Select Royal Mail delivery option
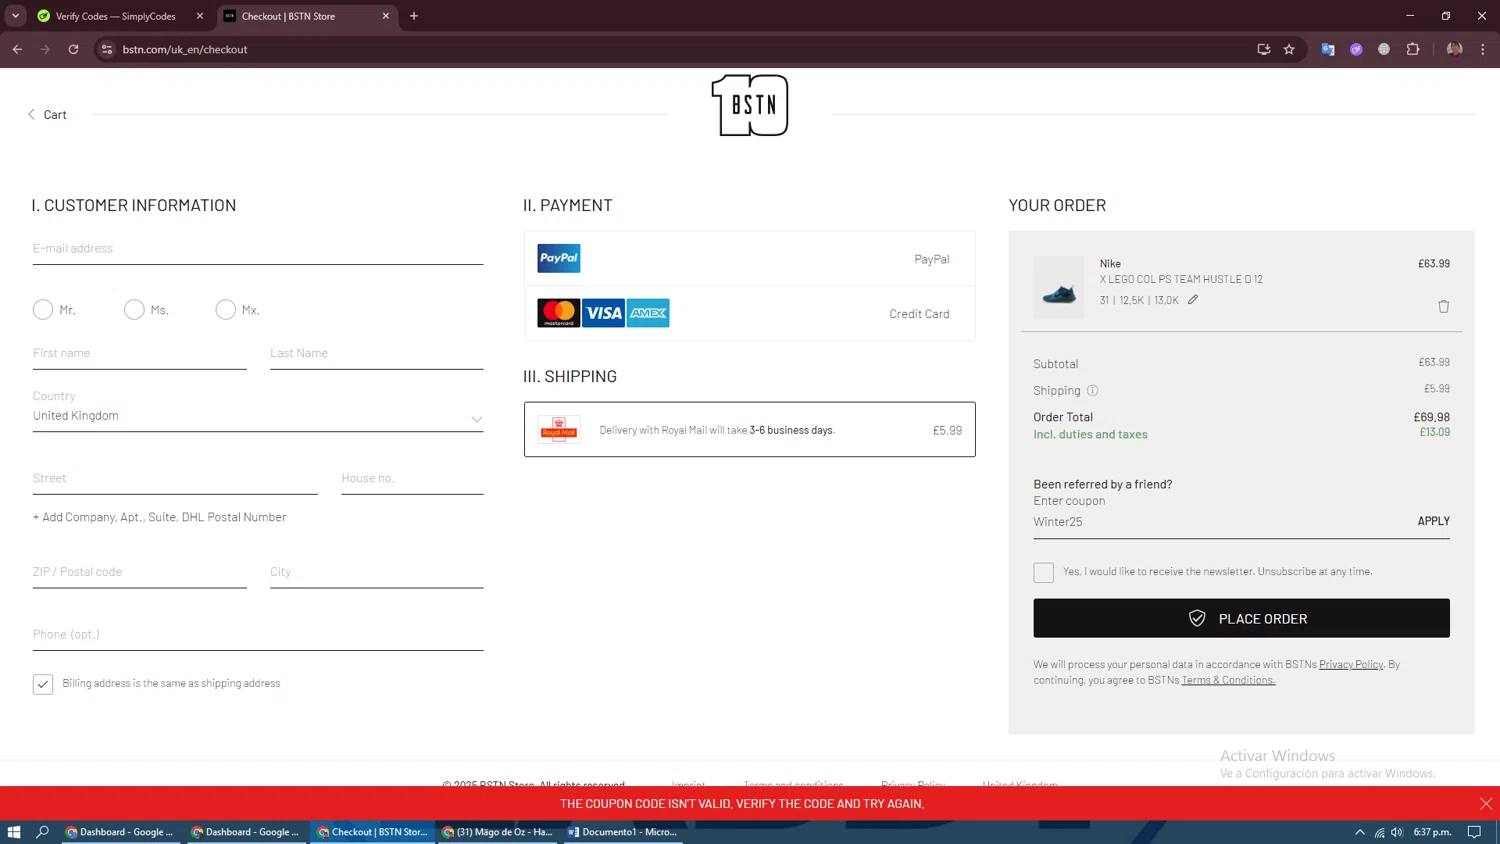 pos(750,430)
